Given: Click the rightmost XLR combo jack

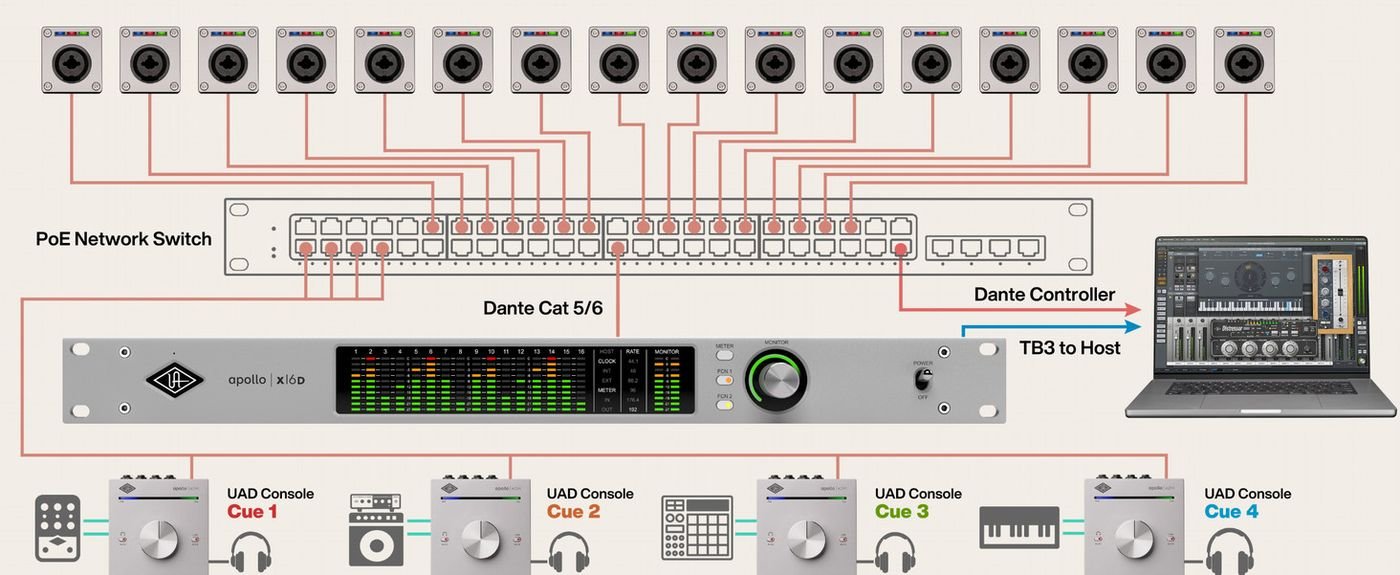Looking at the screenshot, I should pos(1244,60).
